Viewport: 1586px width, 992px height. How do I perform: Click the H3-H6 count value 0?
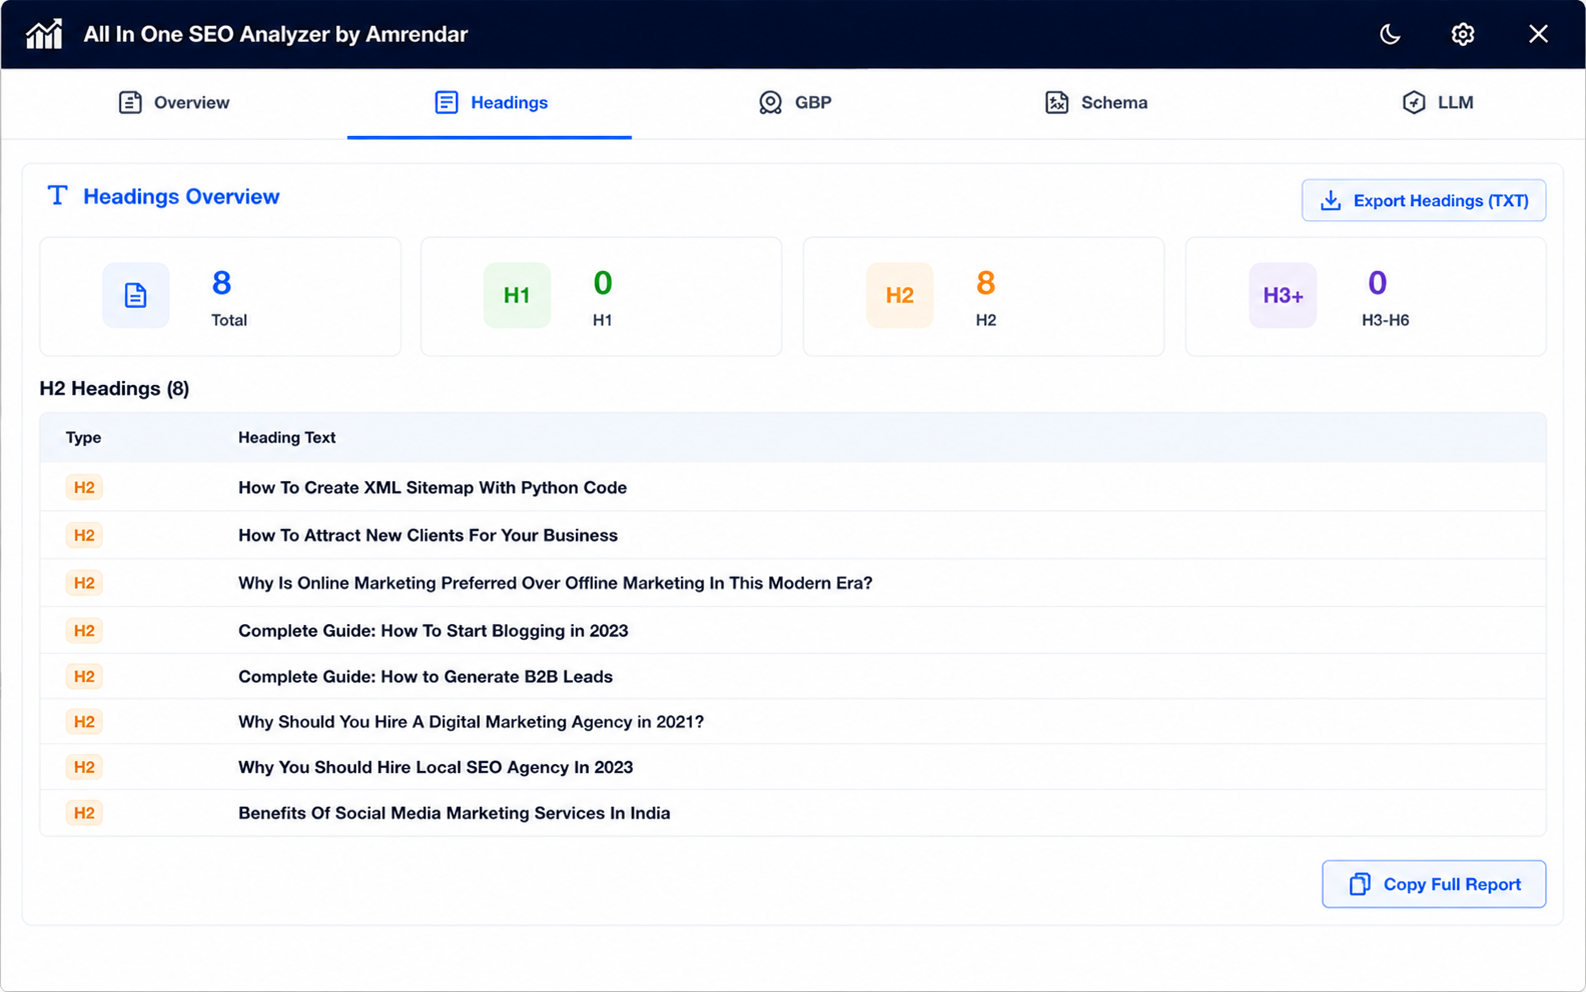(1377, 283)
